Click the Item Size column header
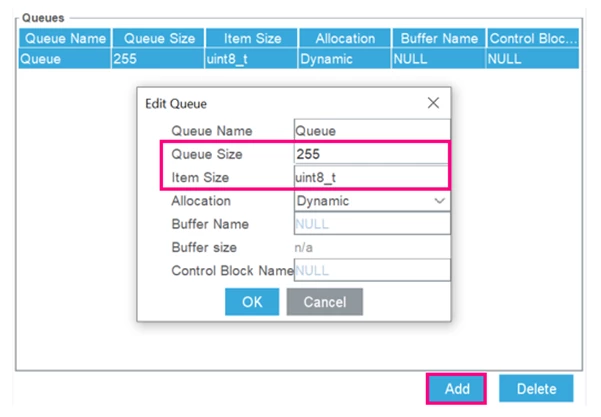601x417 pixels. pyautogui.click(x=252, y=38)
